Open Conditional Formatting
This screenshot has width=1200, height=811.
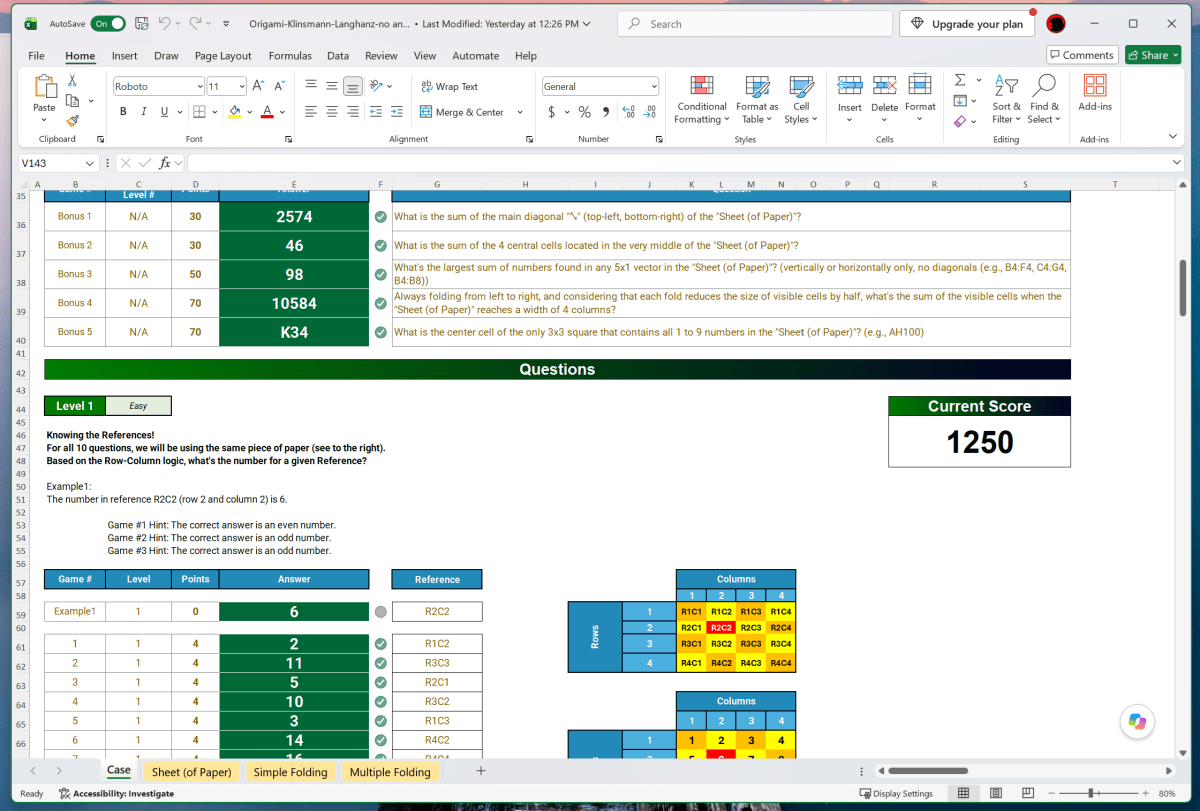(x=702, y=100)
